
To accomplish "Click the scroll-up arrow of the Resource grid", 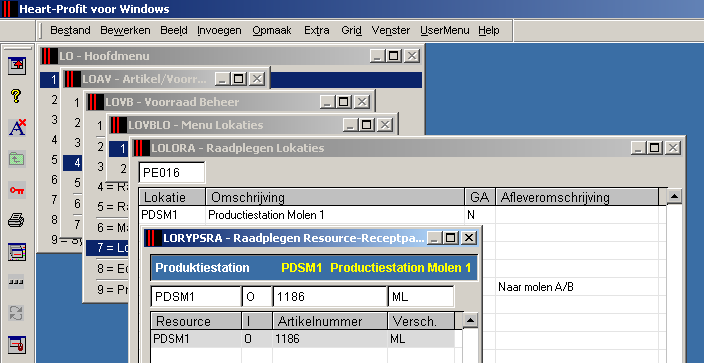I will (470, 320).
